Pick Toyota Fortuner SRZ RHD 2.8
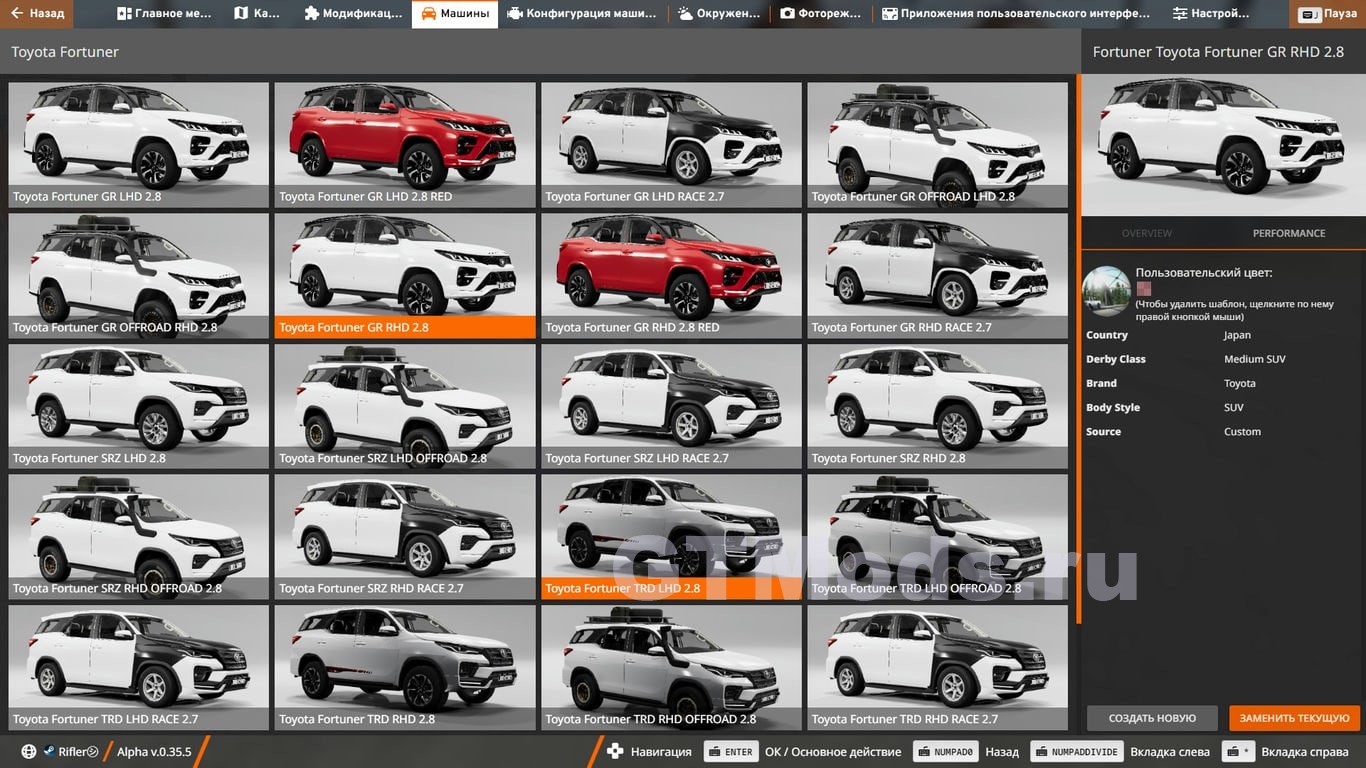This screenshot has width=1366, height=768. [x=938, y=407]
